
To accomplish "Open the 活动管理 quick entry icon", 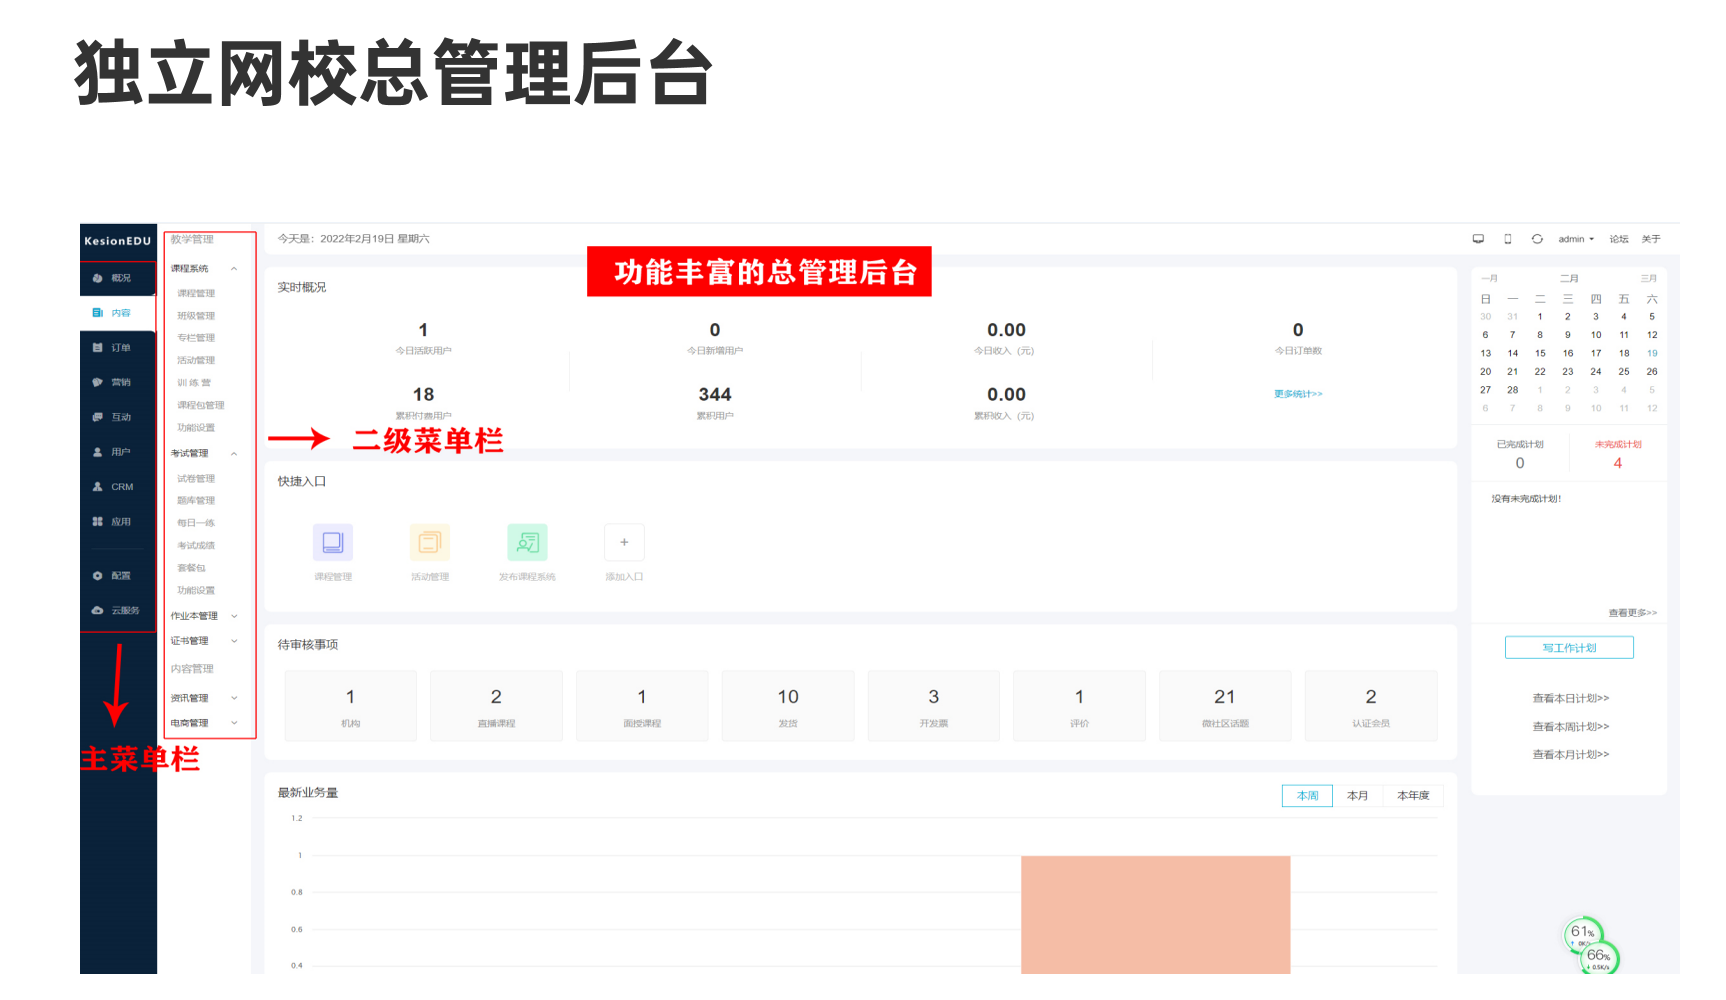I will click(429, 543).
